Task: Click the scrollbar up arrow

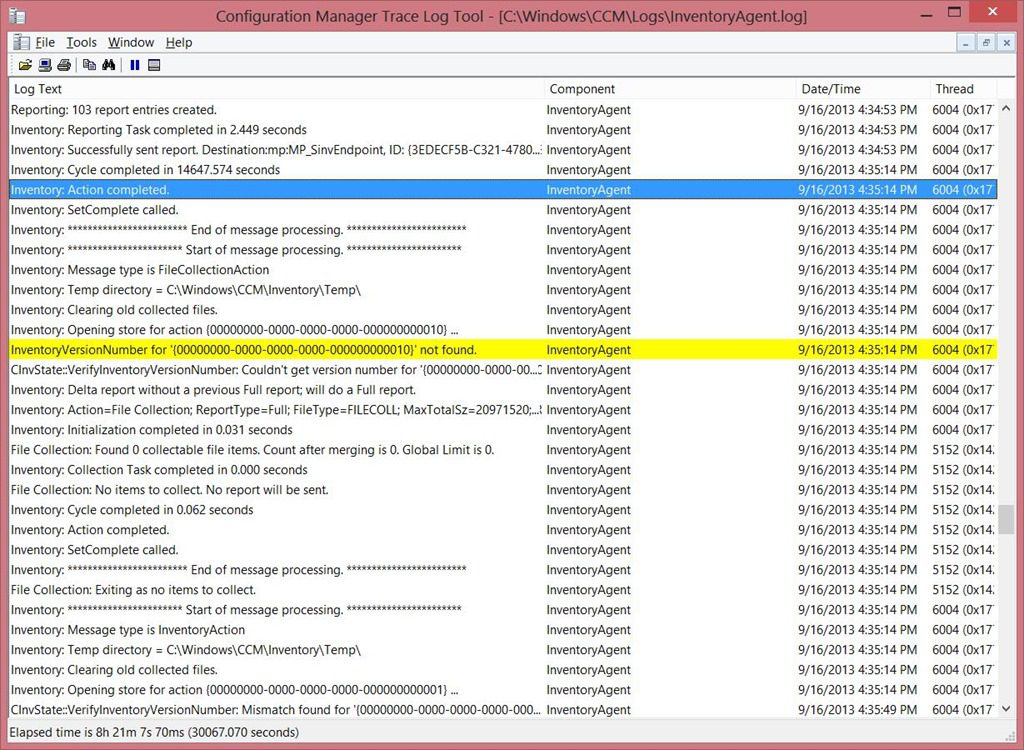Action: point(1006,108)
